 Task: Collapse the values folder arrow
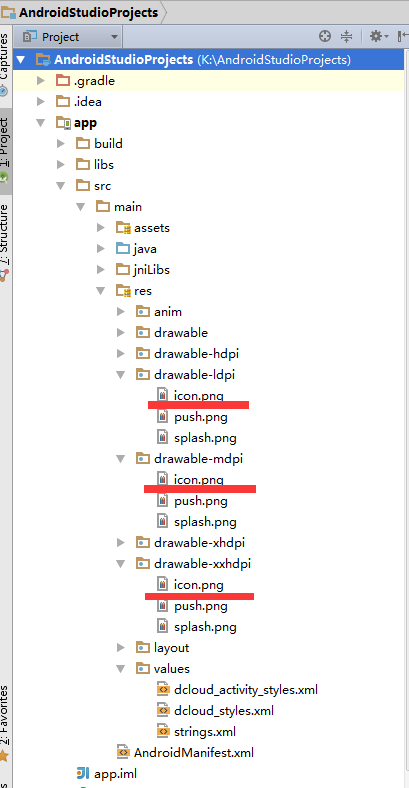(x=121, y=669)
